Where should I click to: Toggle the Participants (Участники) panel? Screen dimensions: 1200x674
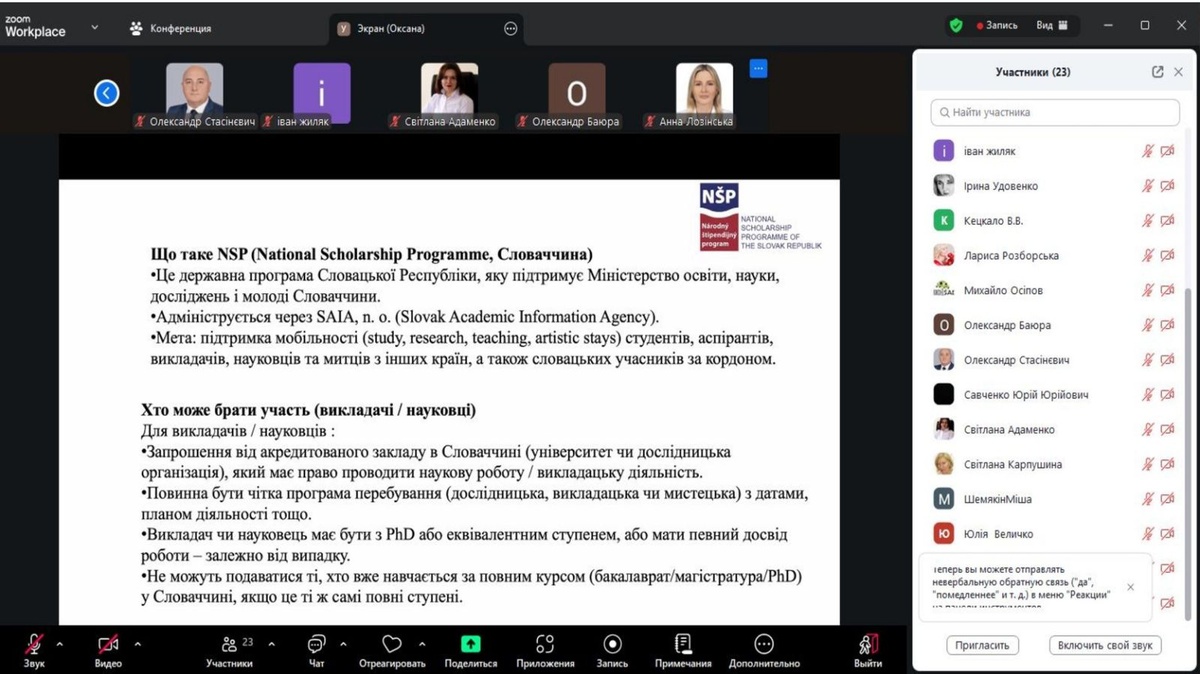tap(230, 644)
